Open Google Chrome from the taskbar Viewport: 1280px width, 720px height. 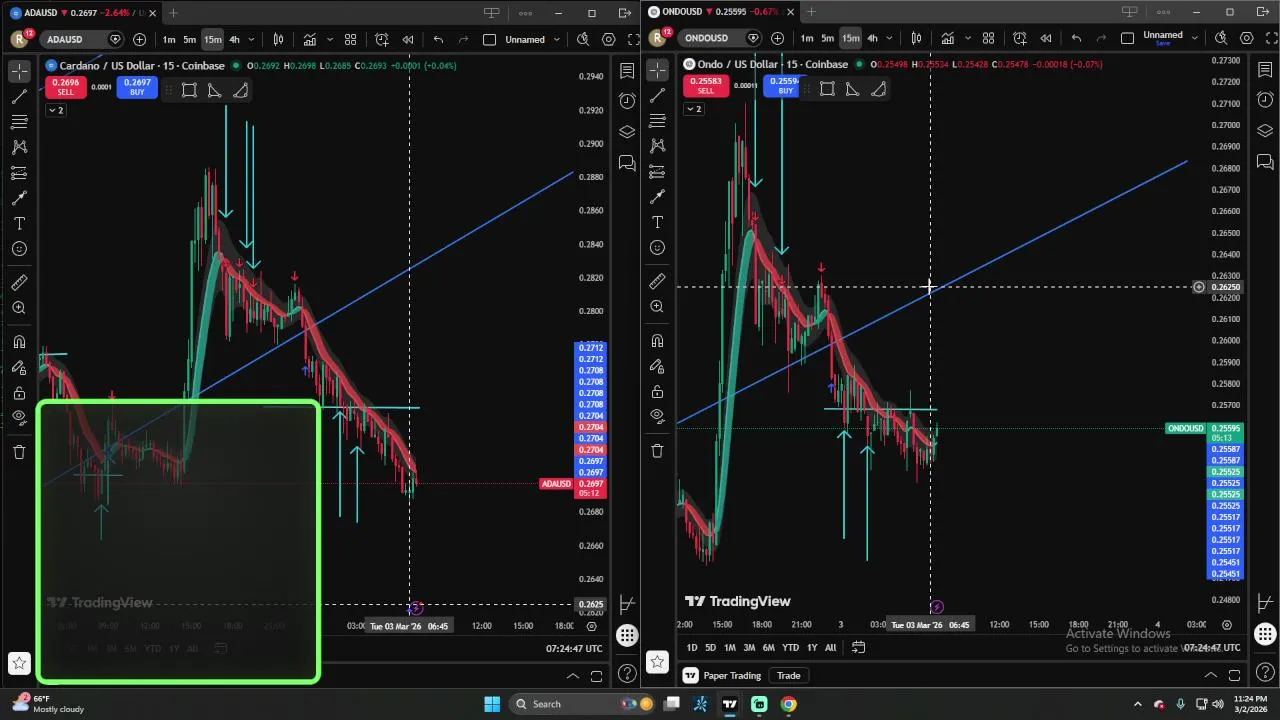tap(788, 704)
